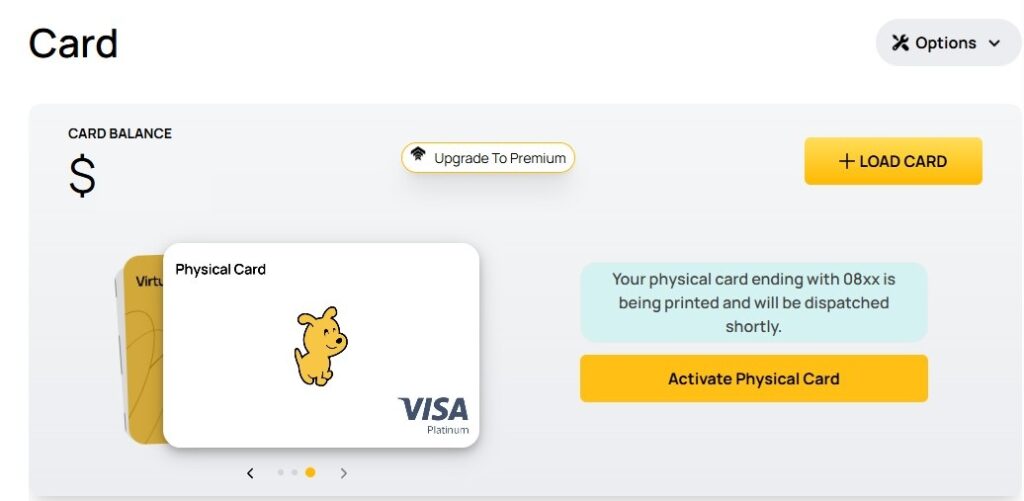
Task: Select the second carousel dot
Action: coord(294,472)
